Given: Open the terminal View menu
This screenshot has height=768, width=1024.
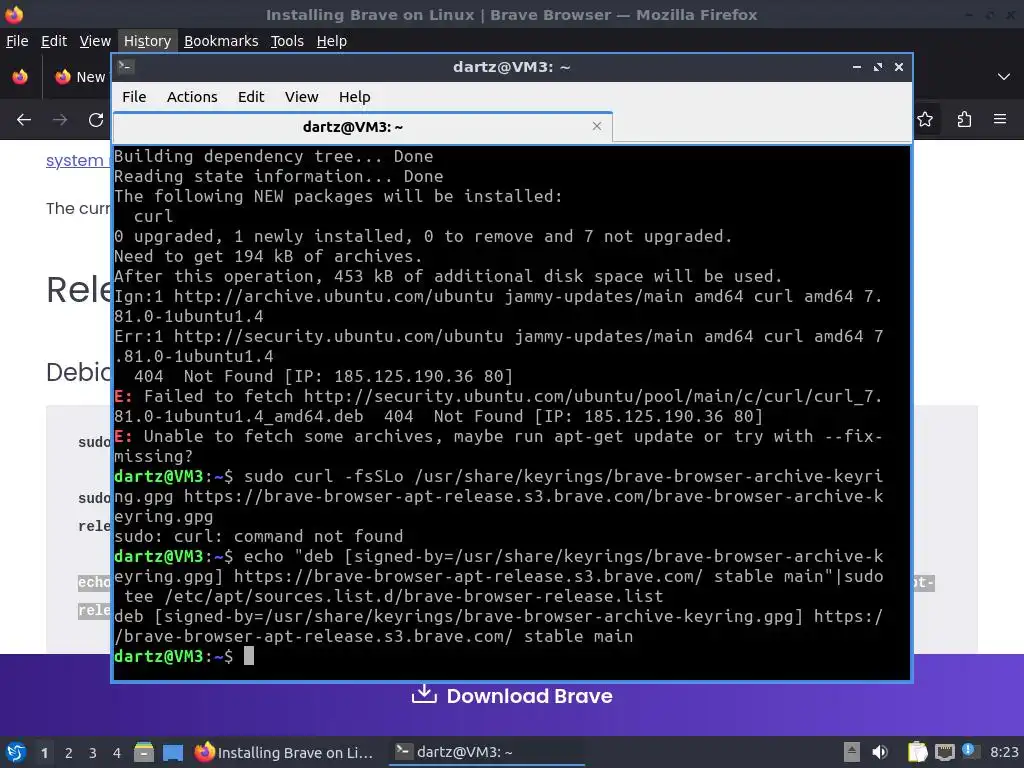Looking at the screenshot, I should [x=301, y=97].
